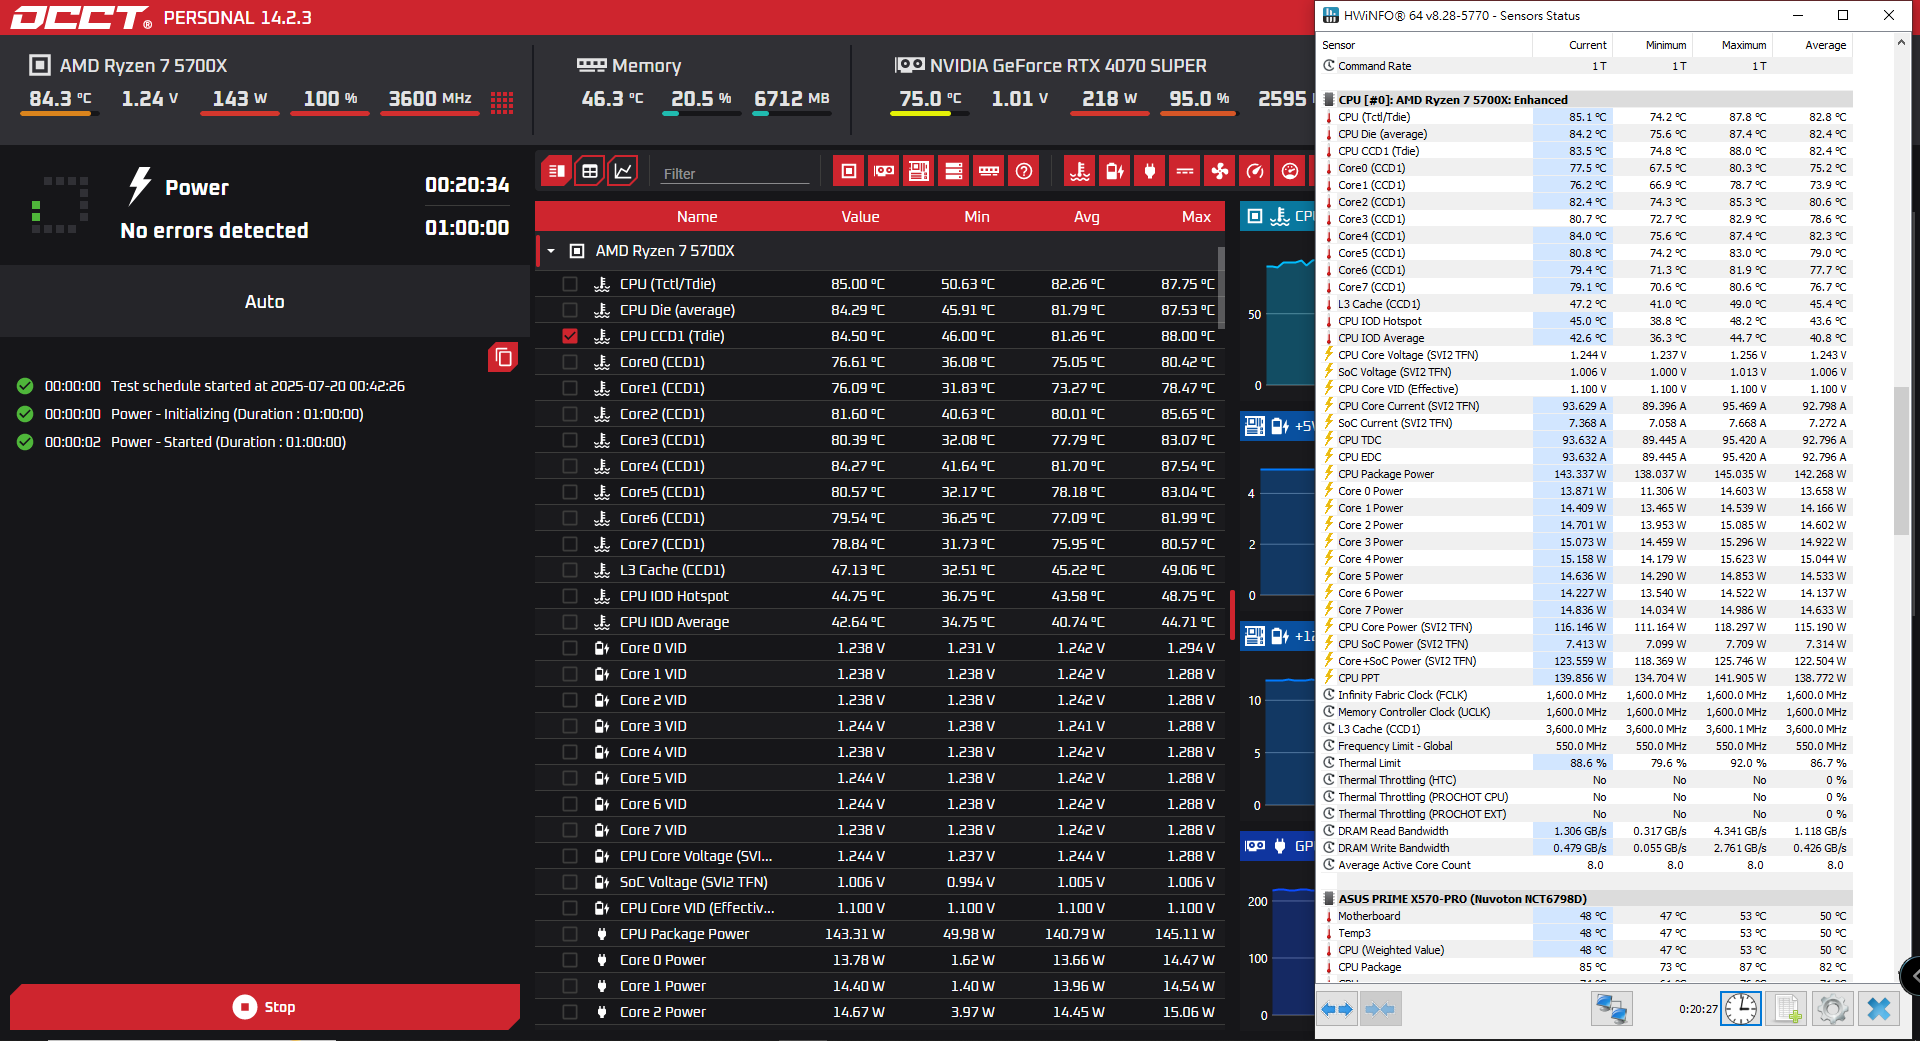The width and height of the screenshot is (1920, 1041).
Task: Filter by temperature sensors icon
Action: [x=1080, y=171]
